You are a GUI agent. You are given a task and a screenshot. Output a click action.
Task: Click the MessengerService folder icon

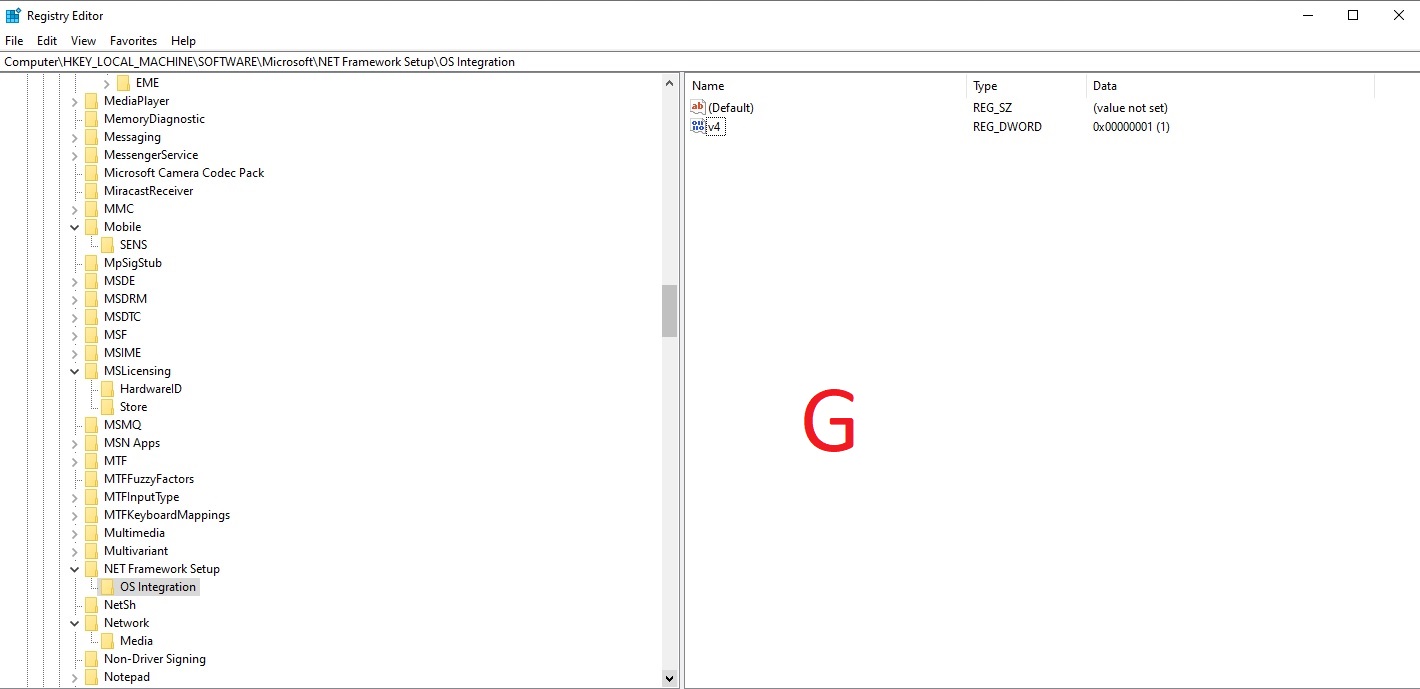tap(92, 155)
